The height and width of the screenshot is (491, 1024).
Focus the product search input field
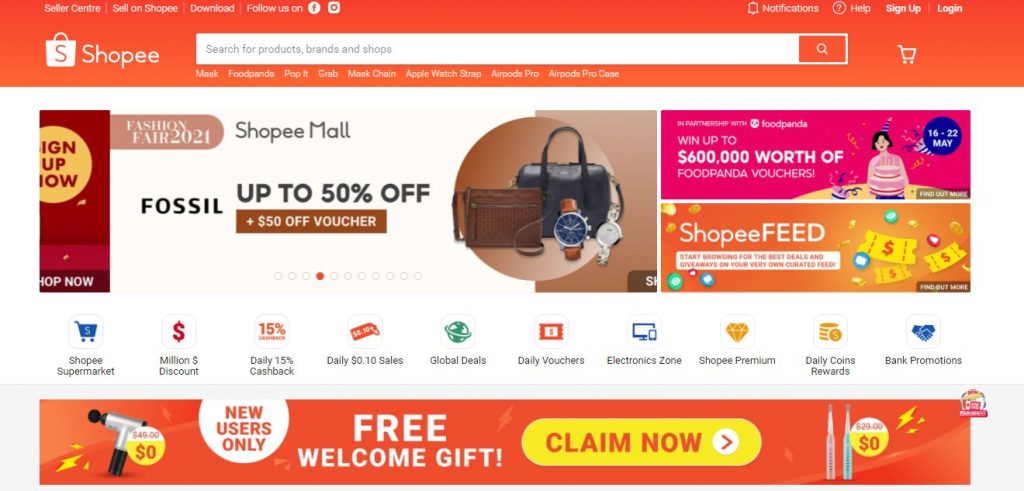(x=497, y=49)
